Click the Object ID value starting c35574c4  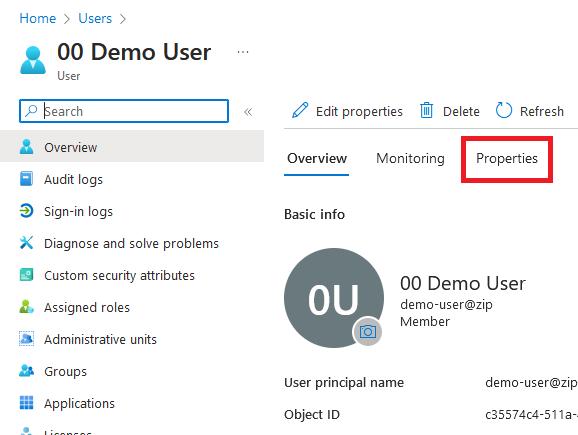[531, 415]
